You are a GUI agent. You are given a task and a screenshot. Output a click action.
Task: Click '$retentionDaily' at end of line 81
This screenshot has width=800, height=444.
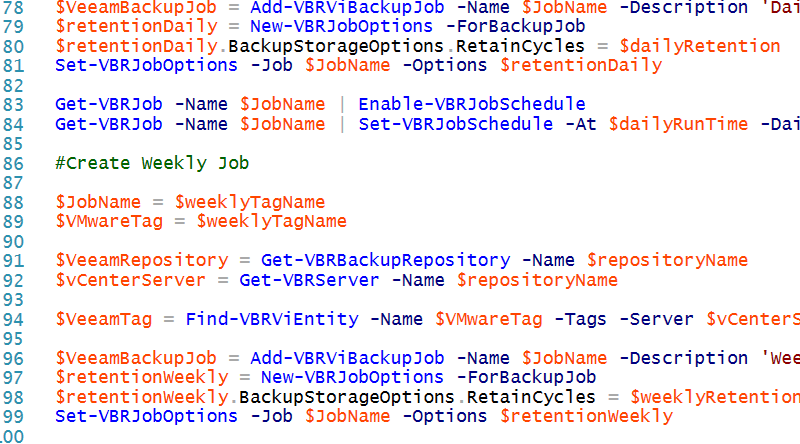tap(581, 65)
